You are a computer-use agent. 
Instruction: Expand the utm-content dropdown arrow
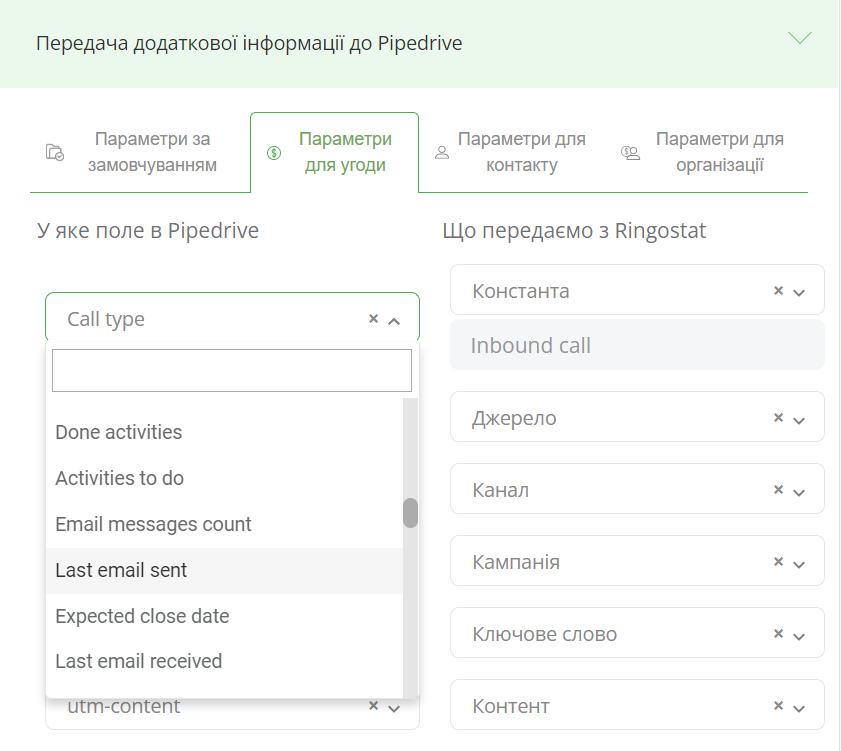[394, 708]
